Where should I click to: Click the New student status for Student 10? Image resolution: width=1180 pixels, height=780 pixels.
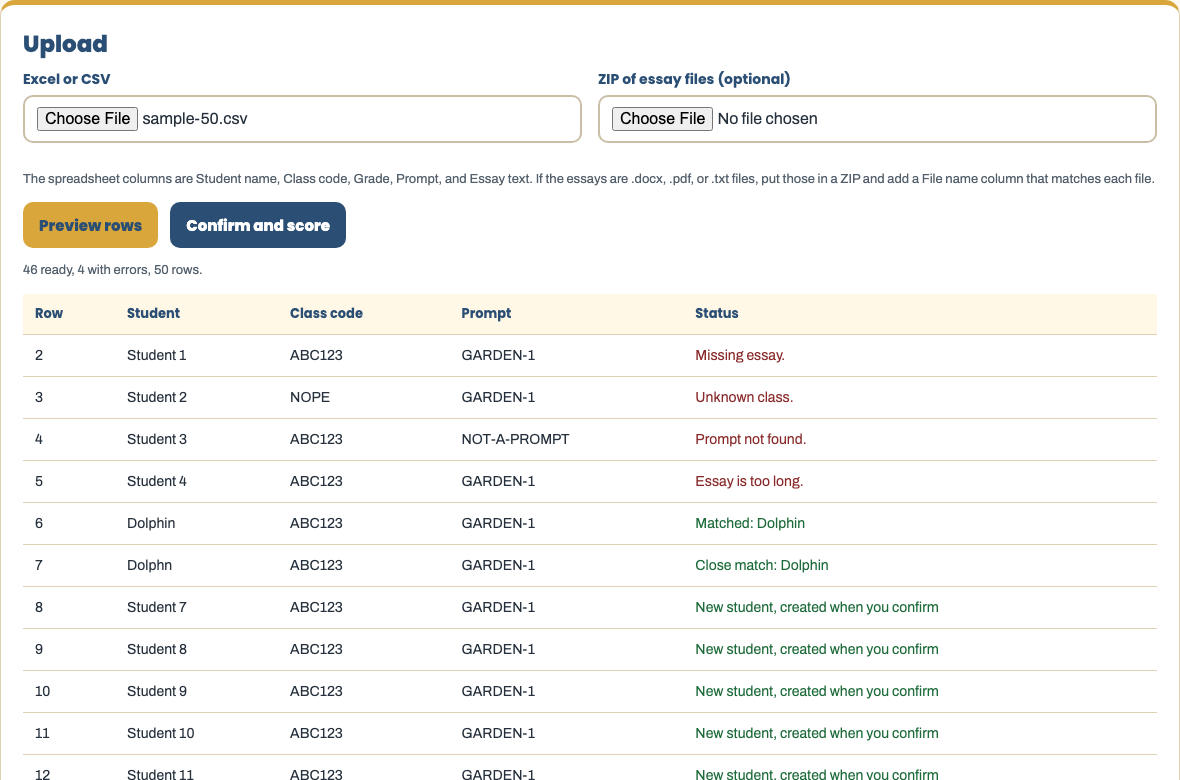817,734
